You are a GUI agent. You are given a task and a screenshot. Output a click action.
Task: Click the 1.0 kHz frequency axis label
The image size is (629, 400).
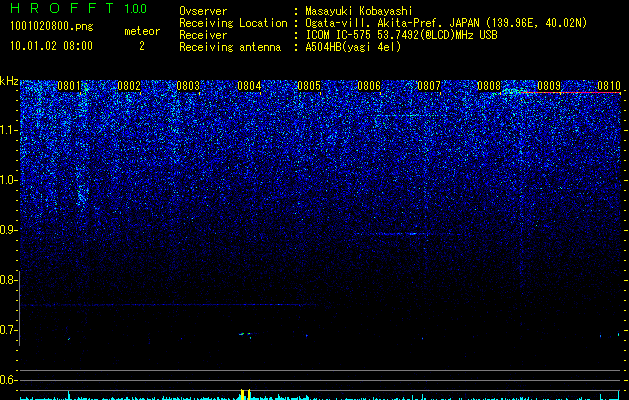pos(7,180)
